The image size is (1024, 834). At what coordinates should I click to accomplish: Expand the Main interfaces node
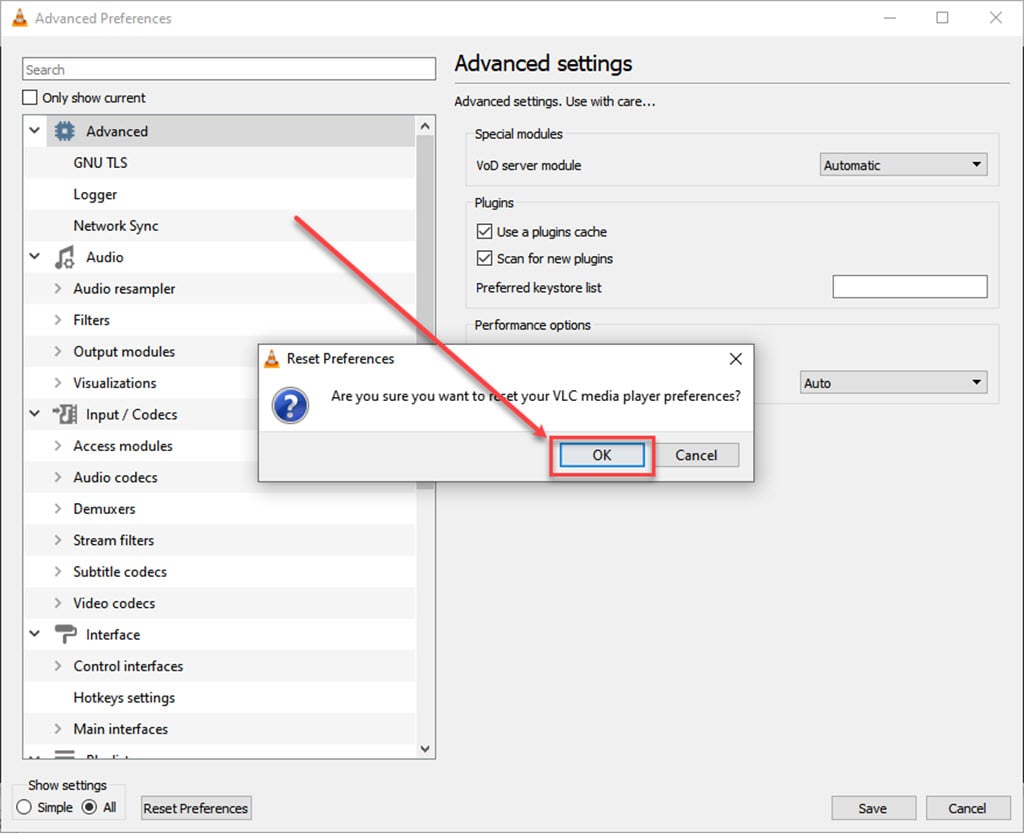click(58, 728)
